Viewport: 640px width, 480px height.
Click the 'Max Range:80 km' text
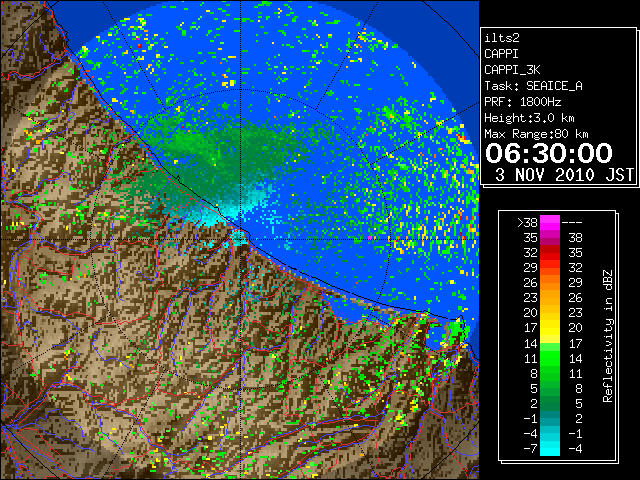[536, 134]
